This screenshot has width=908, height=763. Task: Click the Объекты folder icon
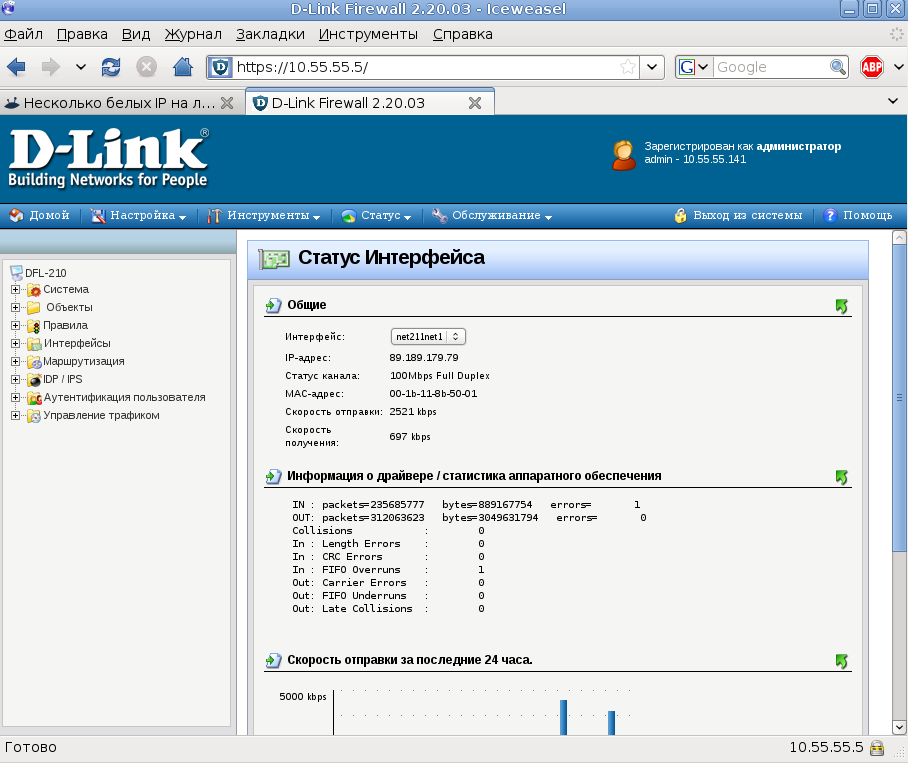[34, 307]
